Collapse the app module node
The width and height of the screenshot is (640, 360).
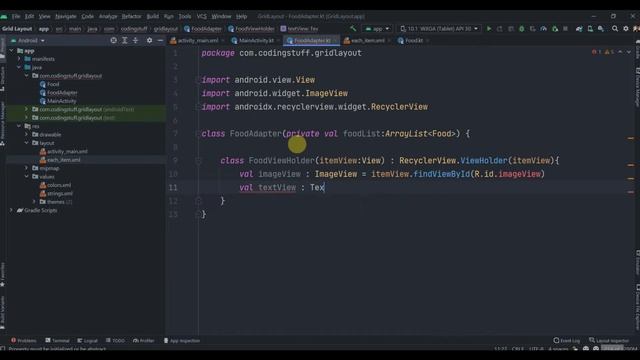click(x=12, y=51)
